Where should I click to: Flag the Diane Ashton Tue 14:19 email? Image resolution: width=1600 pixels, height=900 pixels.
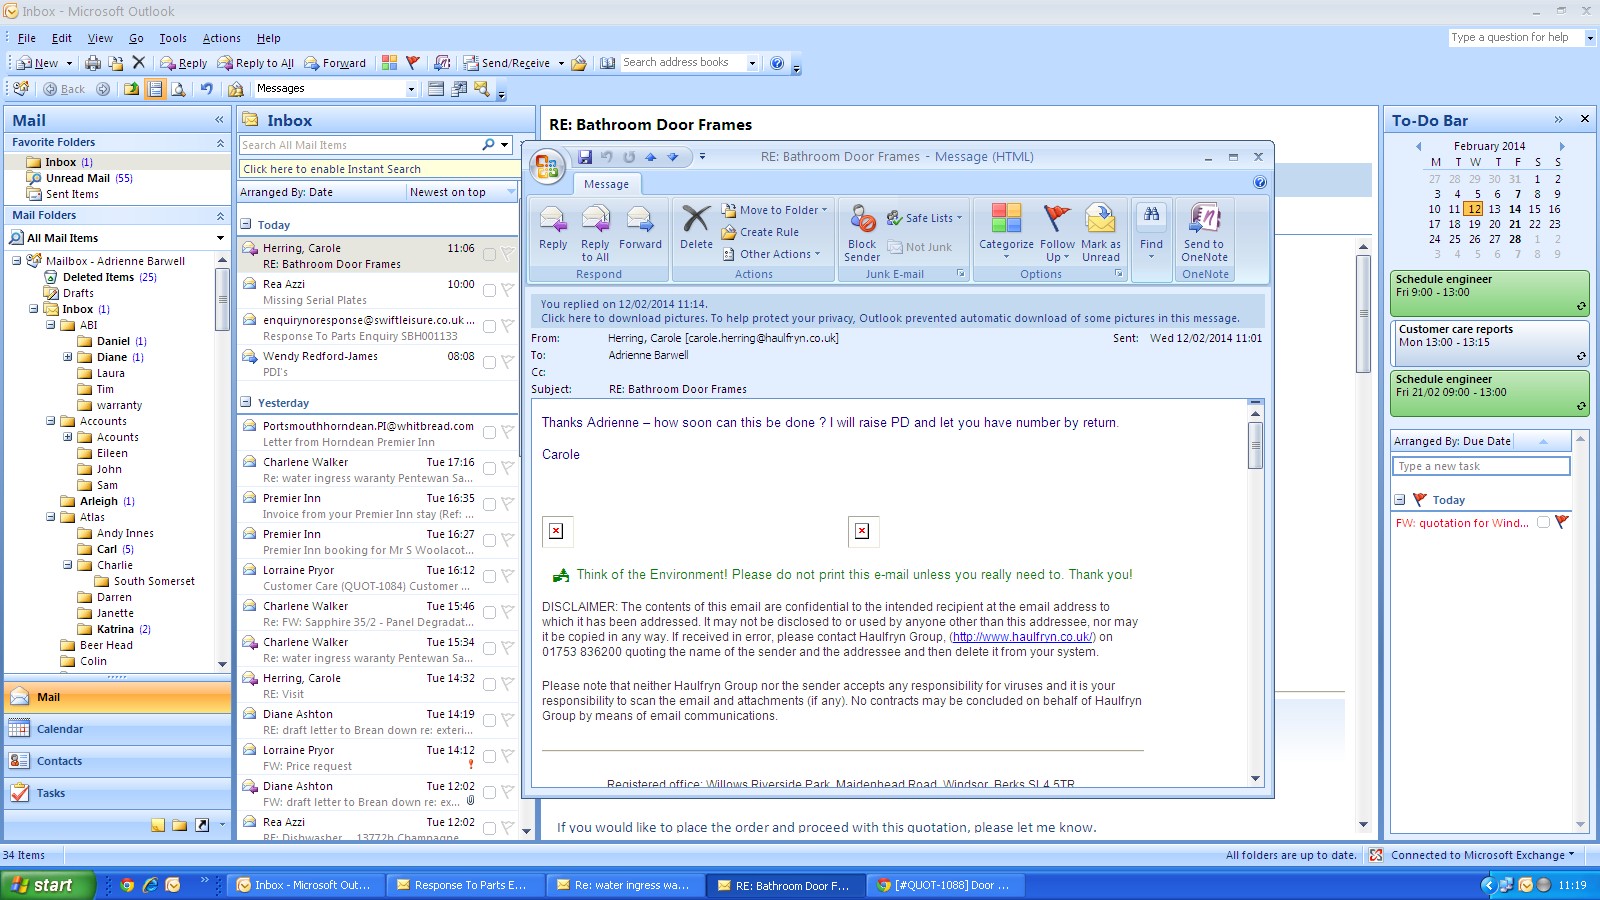click(x=507, y=721)
